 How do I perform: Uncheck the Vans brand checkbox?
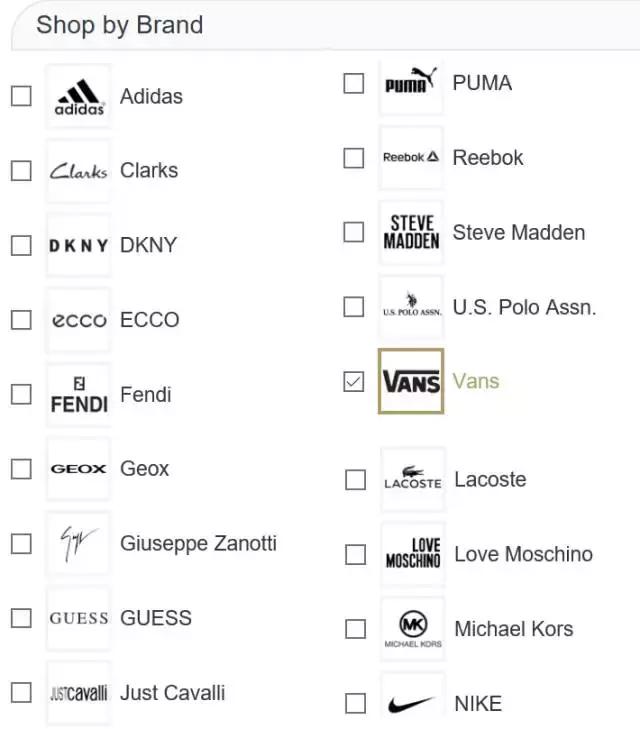point(354,382)
